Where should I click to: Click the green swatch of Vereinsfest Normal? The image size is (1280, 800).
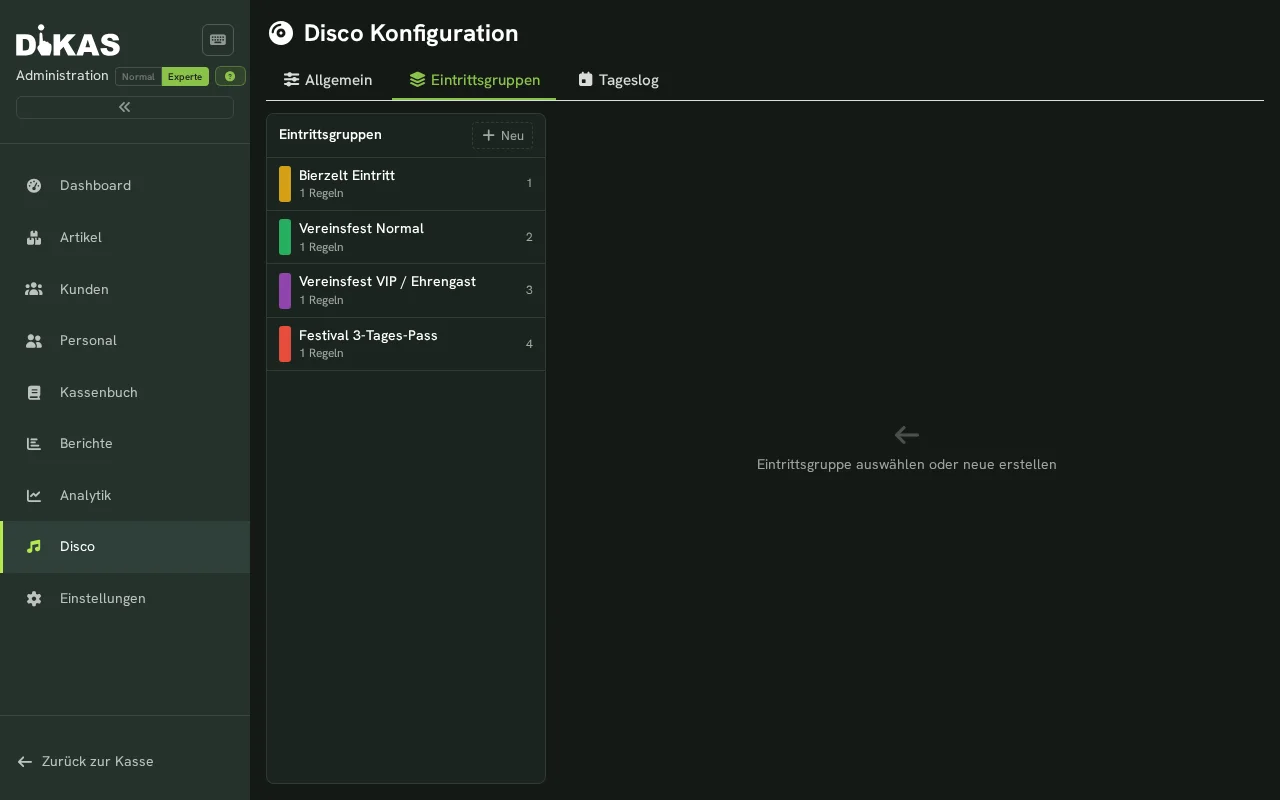pos(285,237)
